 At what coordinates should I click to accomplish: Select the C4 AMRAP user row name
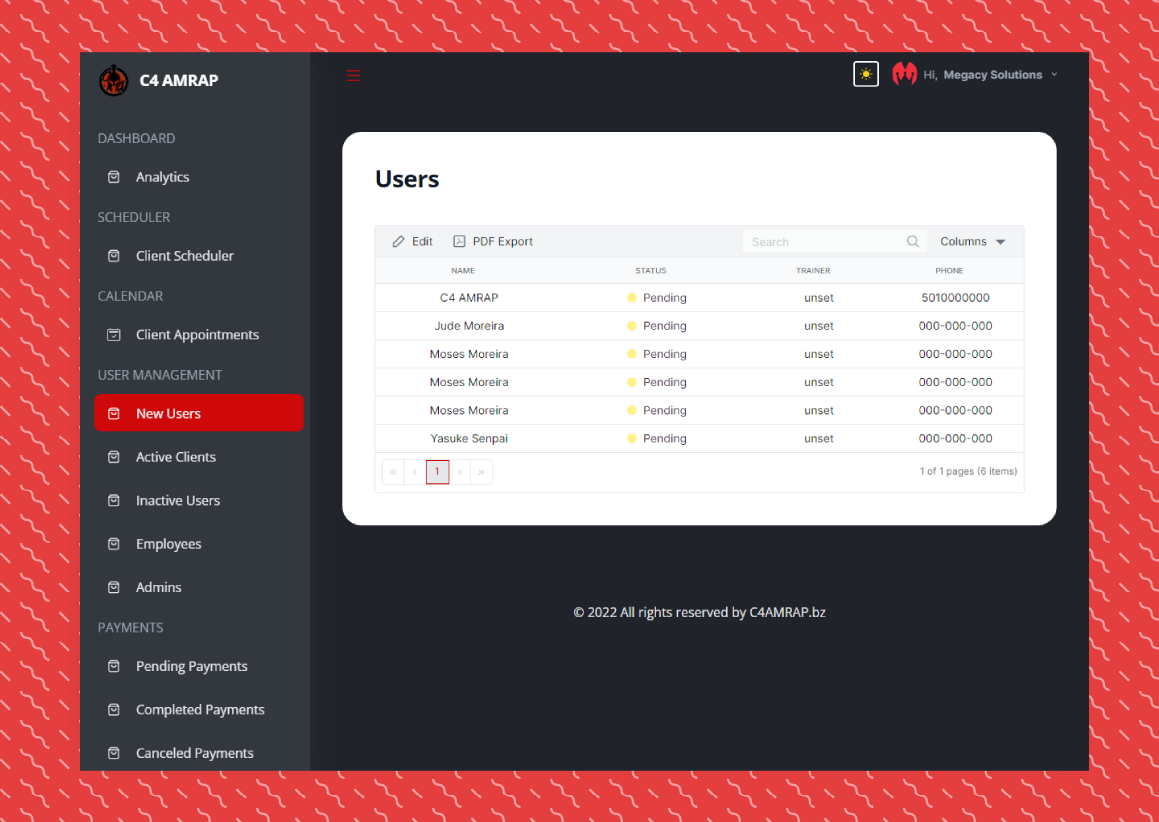(469, 298)
